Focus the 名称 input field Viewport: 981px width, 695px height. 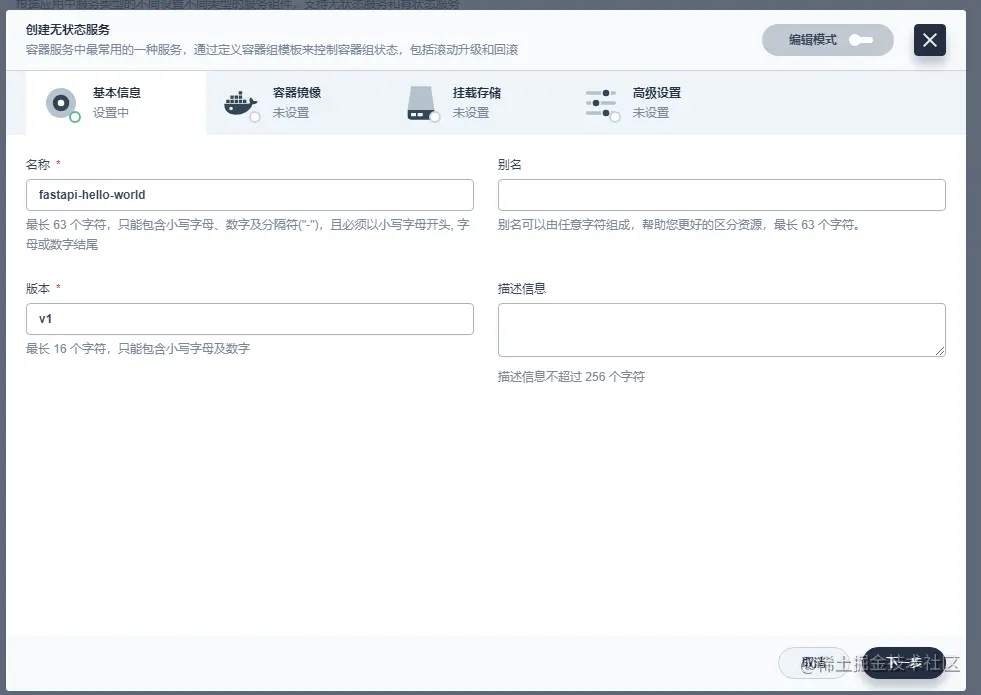pos(250,195)
